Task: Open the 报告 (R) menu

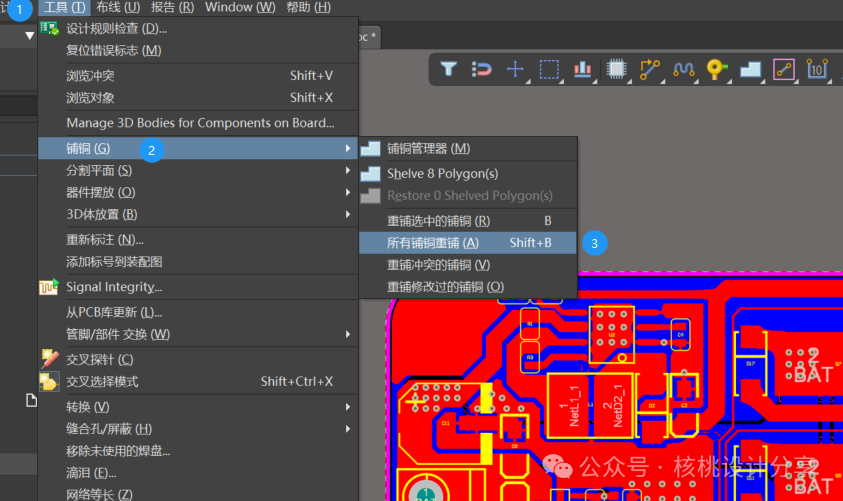Action: click(x=172, y=7)
